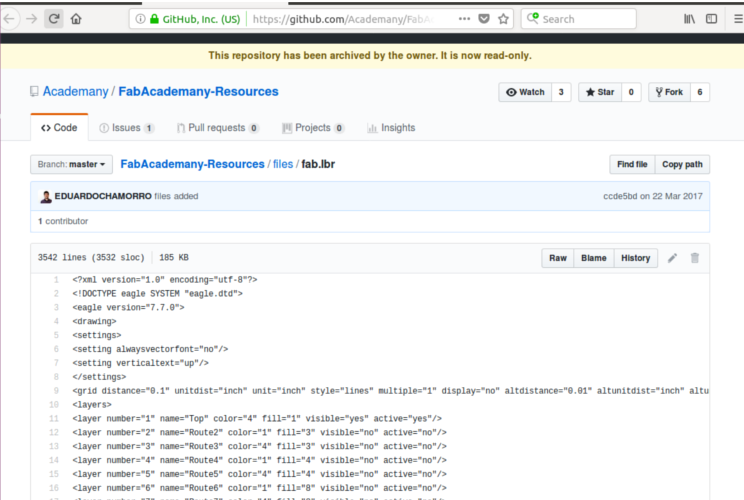Fork the repository
This screenshot has width=744, height=500.
pos(669,92)
